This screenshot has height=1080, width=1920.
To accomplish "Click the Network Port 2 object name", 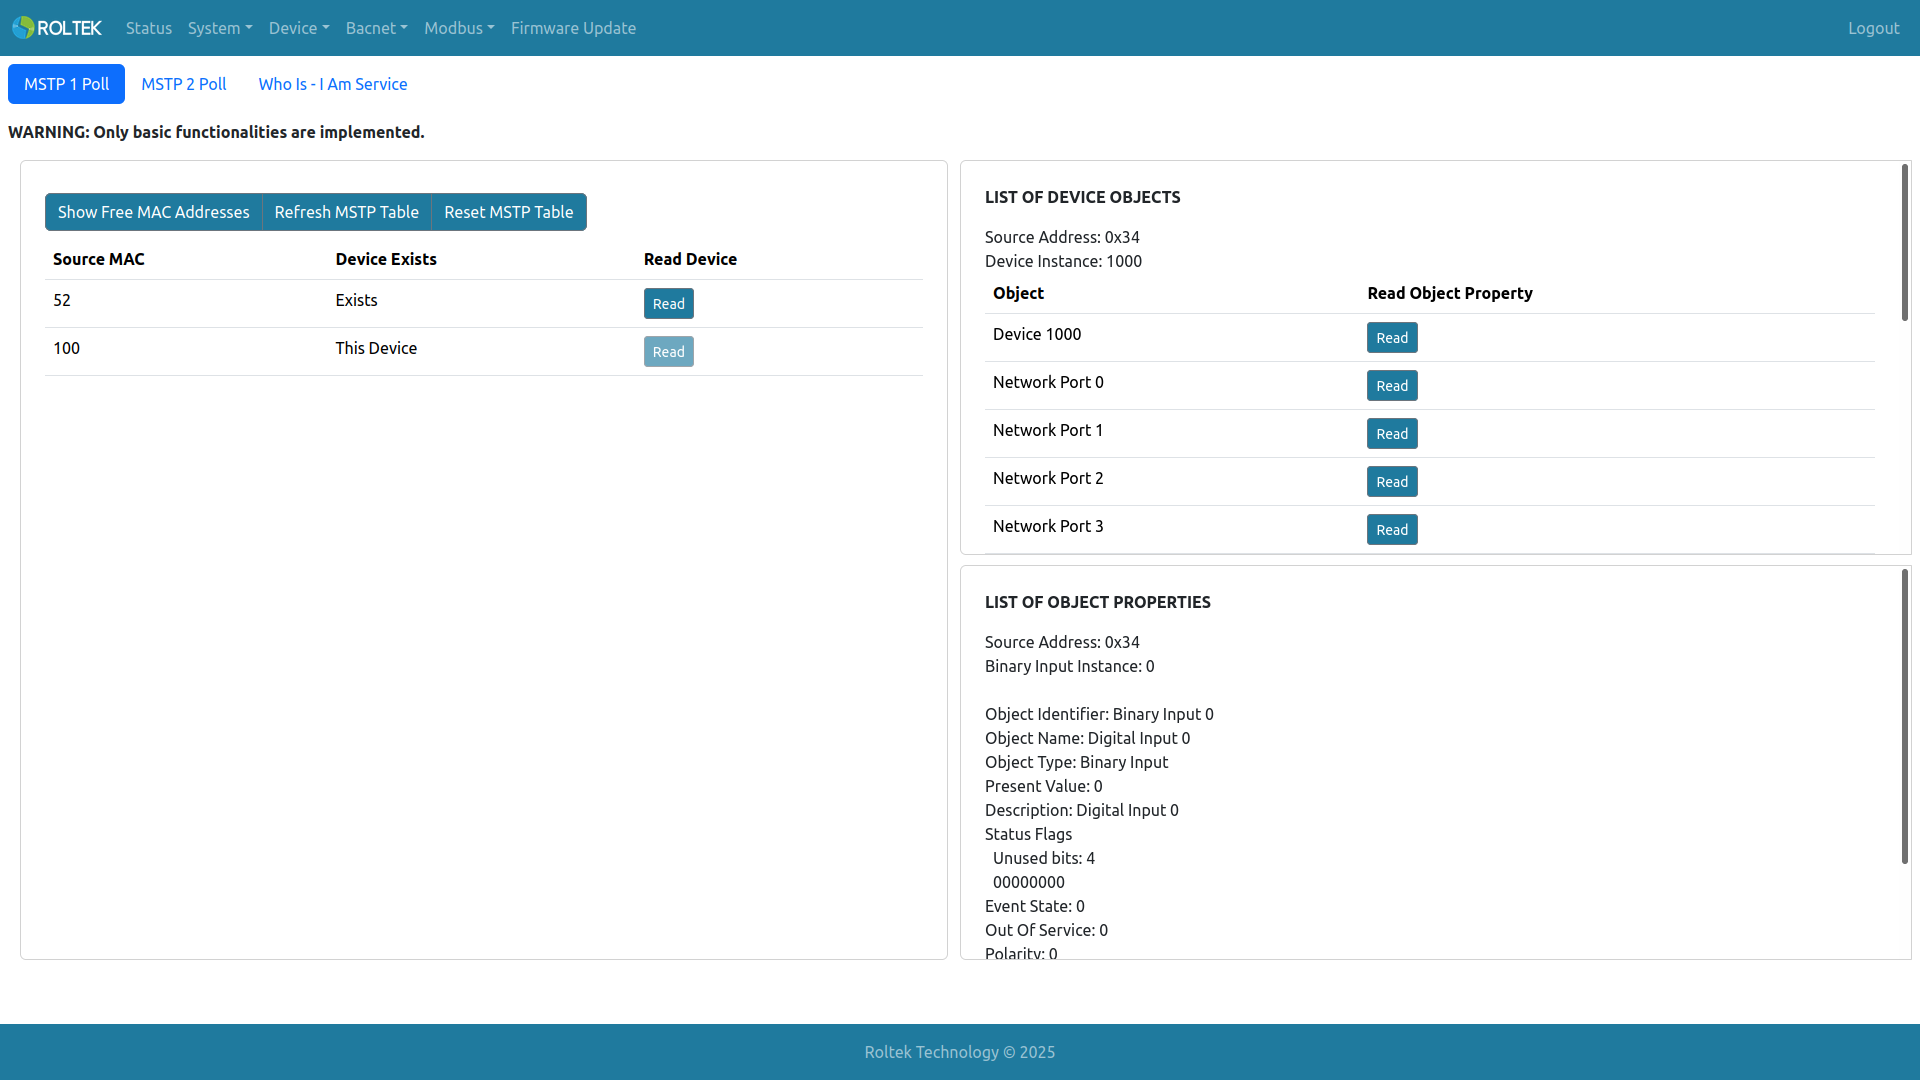I will (x=1048, y=478).
